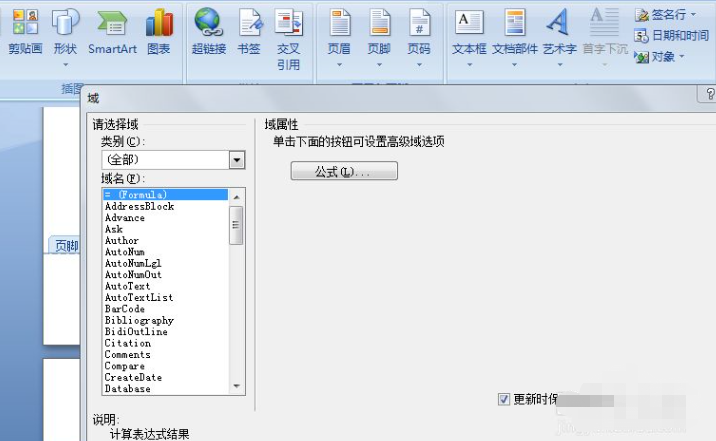This screenshot has height=441, width=716.
Task: Open the WordArt (艺术字) gallery
Action: (x=559, y=30)
